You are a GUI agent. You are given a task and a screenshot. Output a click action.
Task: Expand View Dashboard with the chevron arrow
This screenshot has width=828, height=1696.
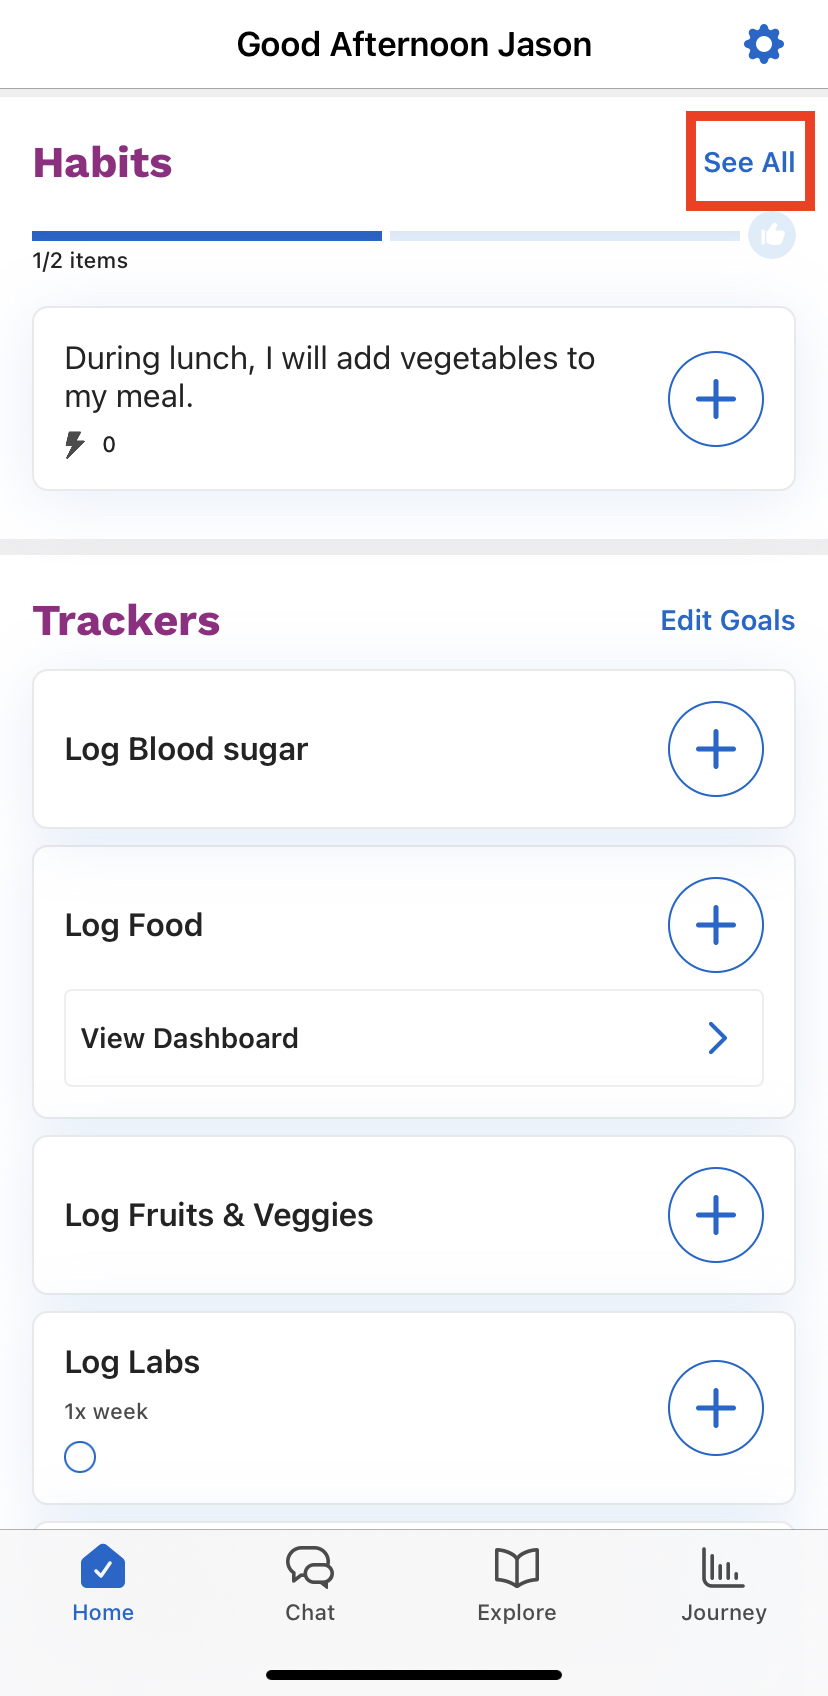tap(718, 1038)
